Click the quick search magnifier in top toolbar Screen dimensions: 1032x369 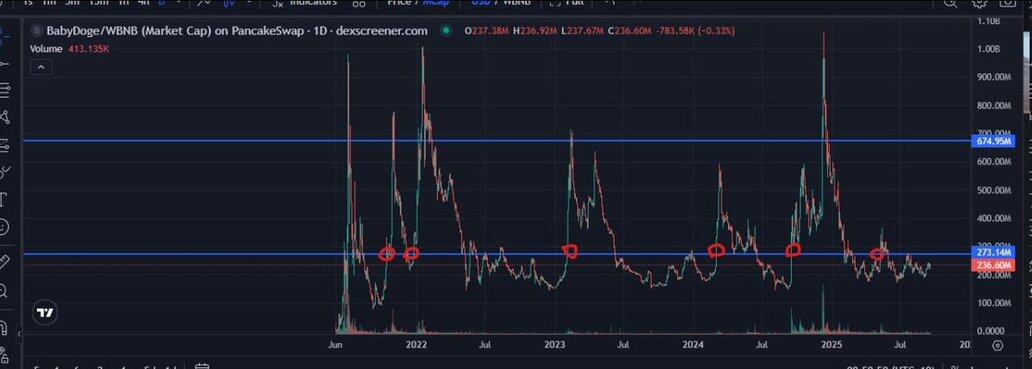click(950, 3)
